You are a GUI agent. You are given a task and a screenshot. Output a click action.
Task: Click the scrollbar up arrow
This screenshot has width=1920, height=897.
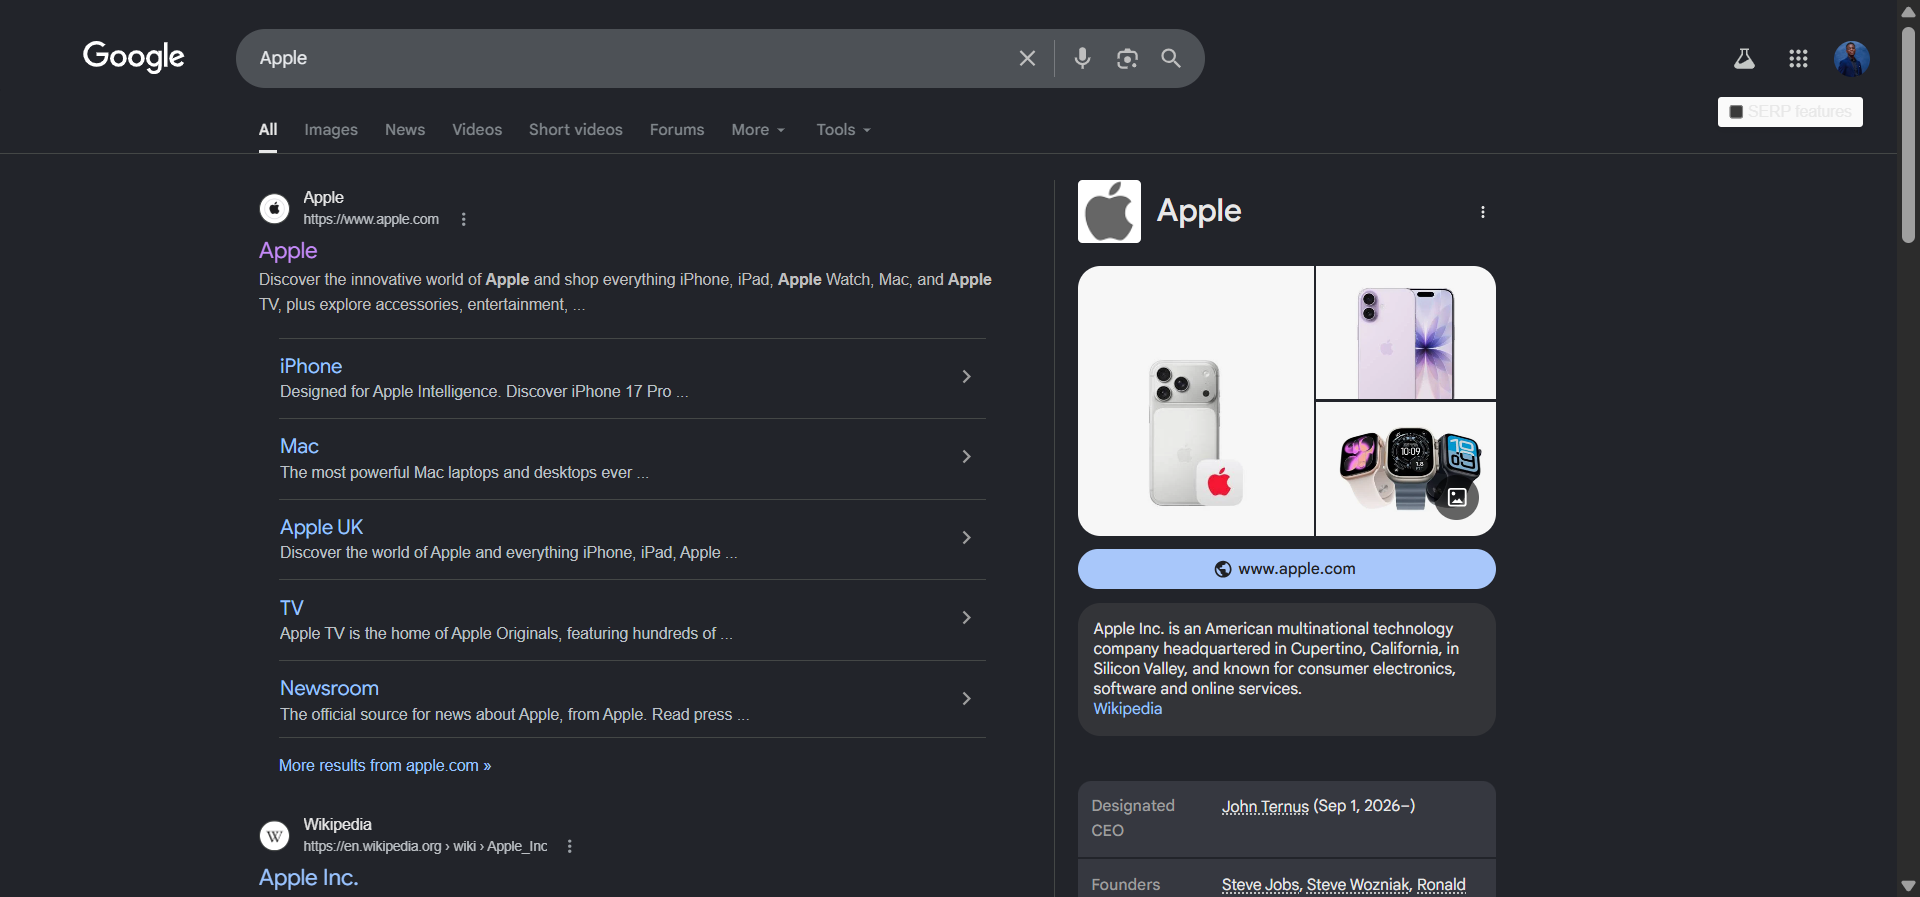pos(1908,12)
